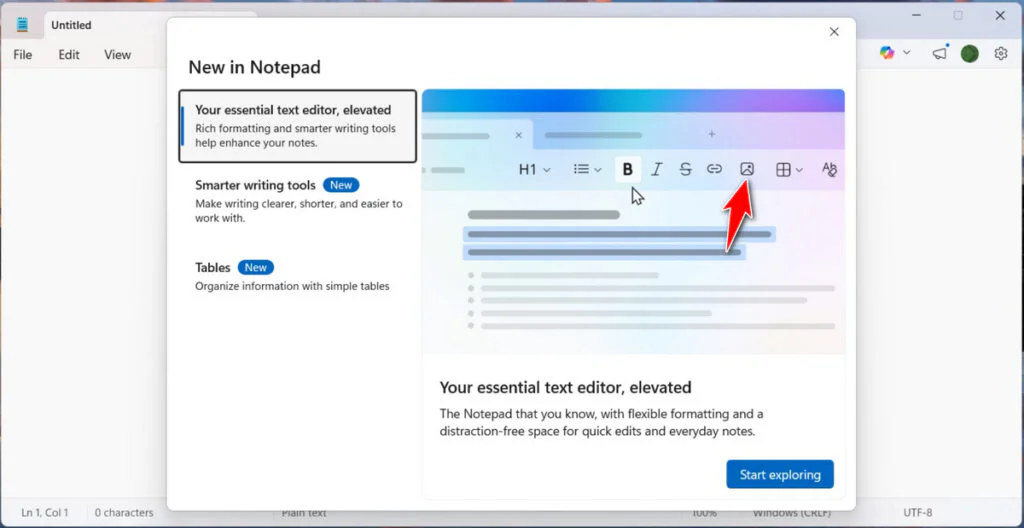1024x528 pixels.
Task: Open the Edit menu
Action: (x=69, y=55)
